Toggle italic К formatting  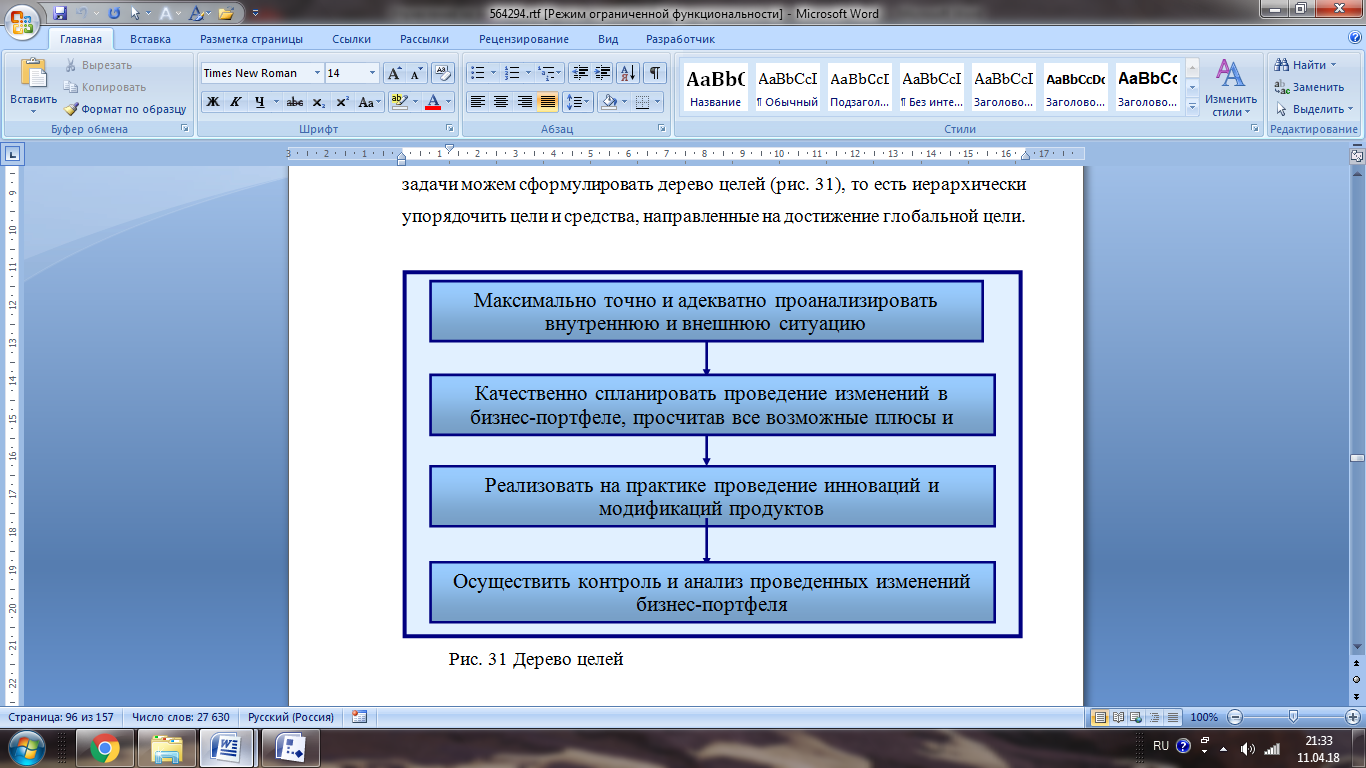tap(236, 102)
